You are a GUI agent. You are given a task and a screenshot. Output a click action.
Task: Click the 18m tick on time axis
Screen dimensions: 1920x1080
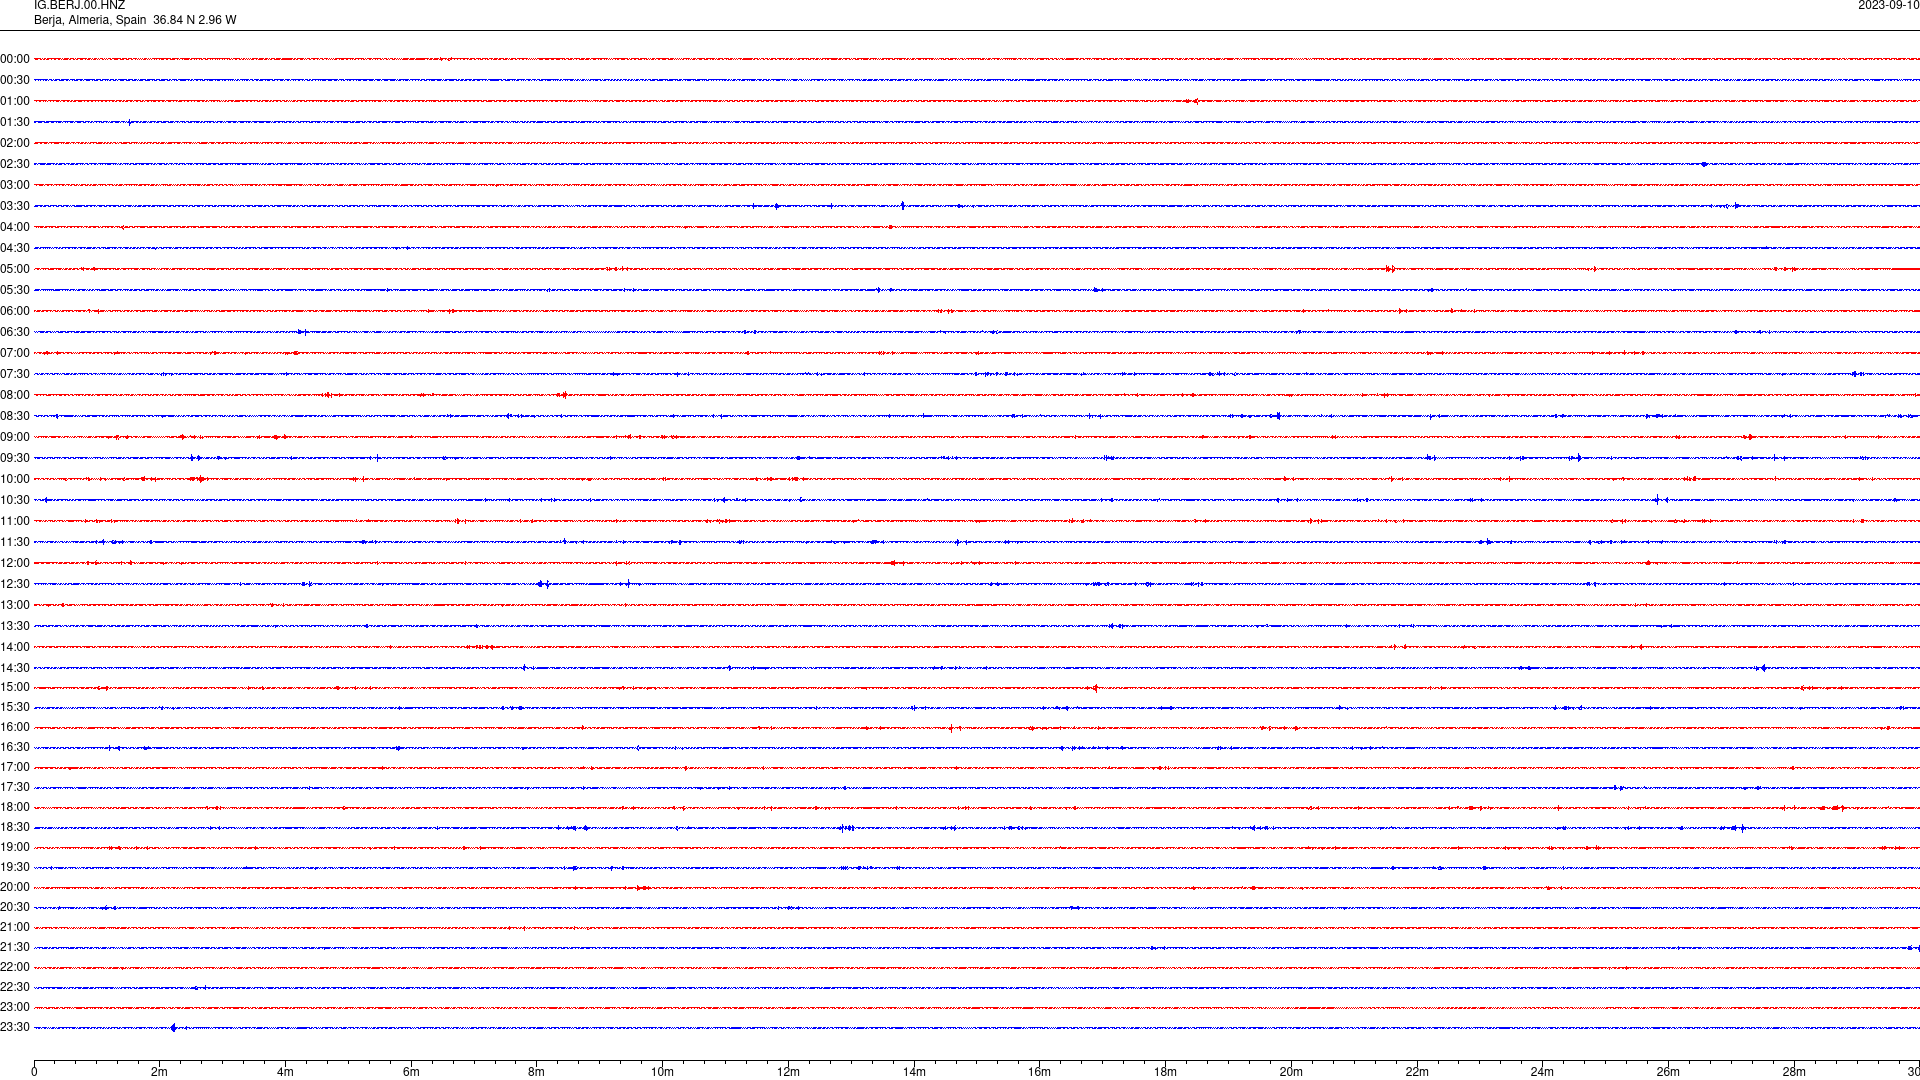(1165, 1072)
